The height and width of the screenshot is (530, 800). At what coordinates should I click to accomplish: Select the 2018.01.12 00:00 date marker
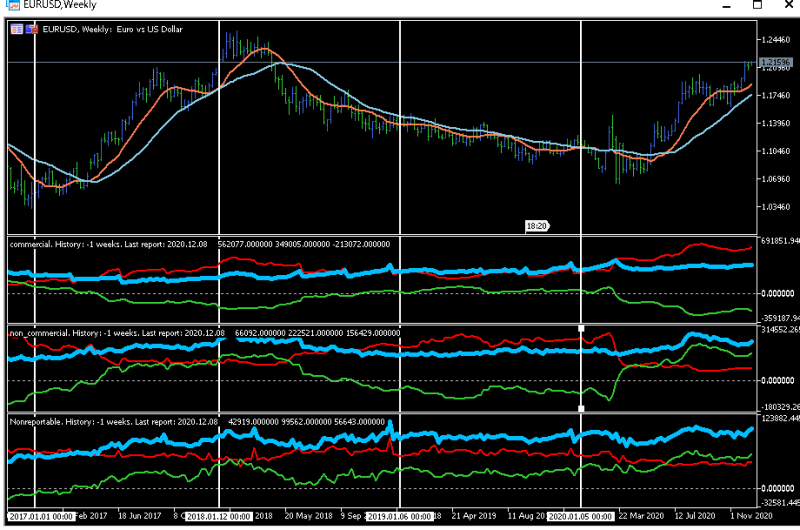coord(218,516)
